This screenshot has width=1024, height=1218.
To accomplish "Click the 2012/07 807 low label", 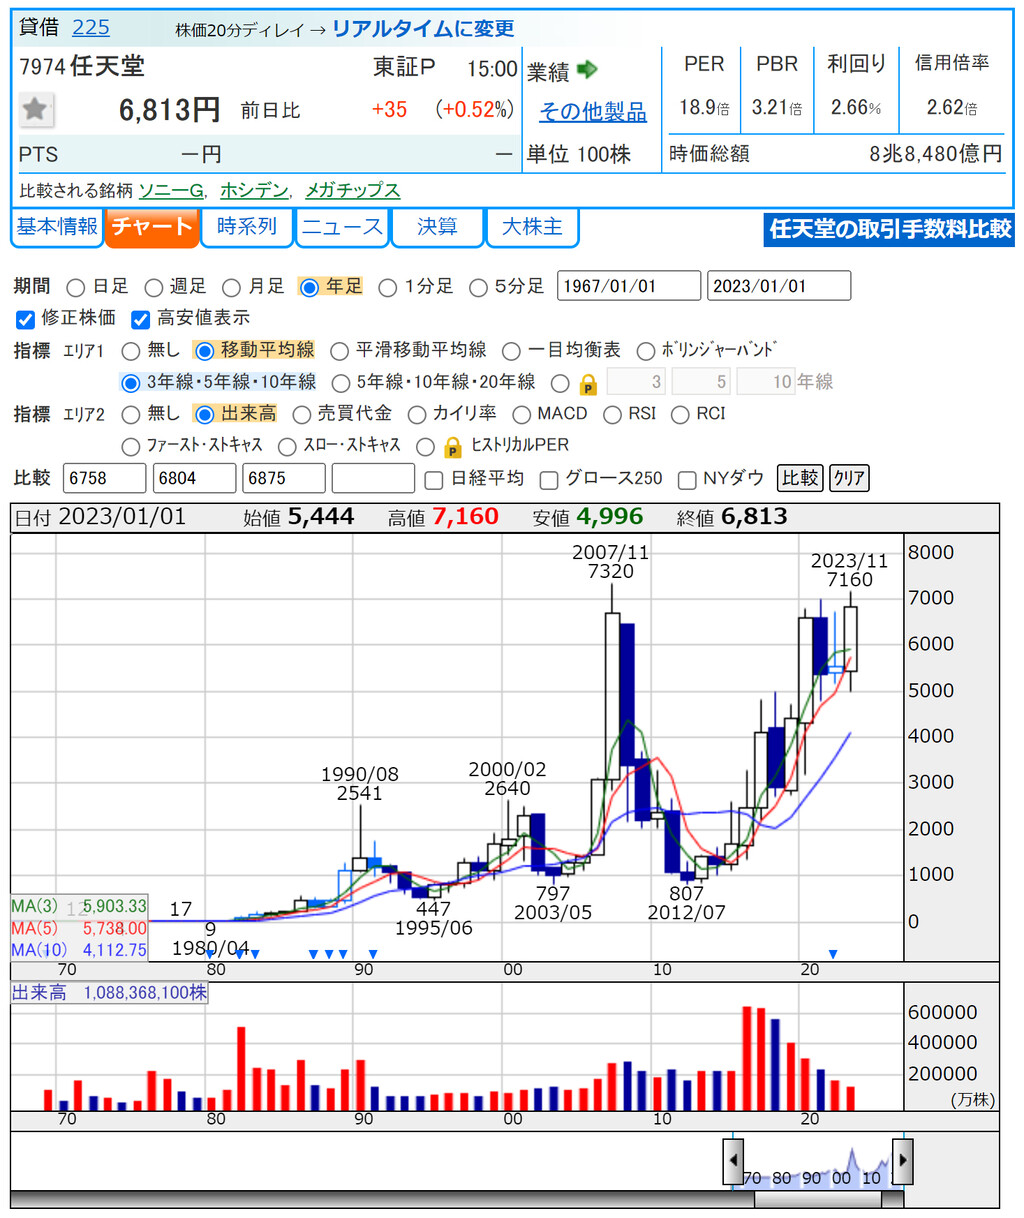I will coord(686,902).
